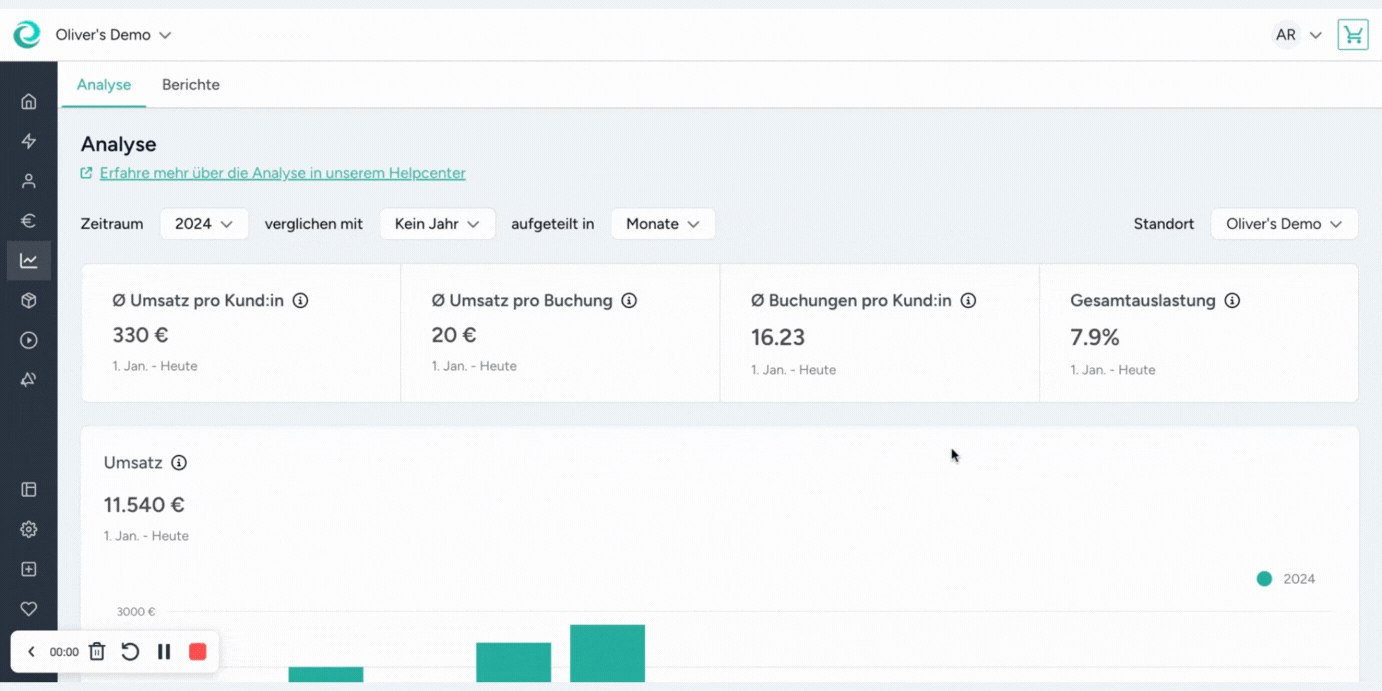Stop the recording with red button
The width and height of the screenshot is (1382, 691).
click(x=198, y=652)
